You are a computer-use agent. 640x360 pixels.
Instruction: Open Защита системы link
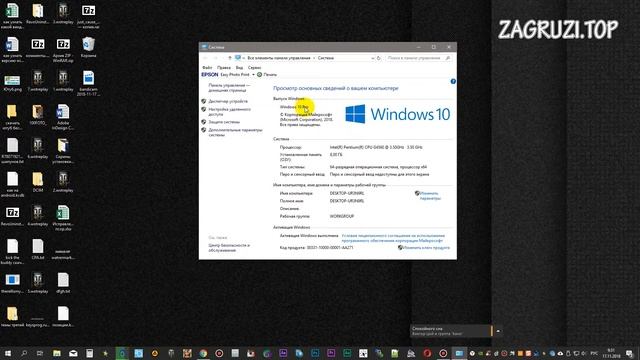click(224, 122)
